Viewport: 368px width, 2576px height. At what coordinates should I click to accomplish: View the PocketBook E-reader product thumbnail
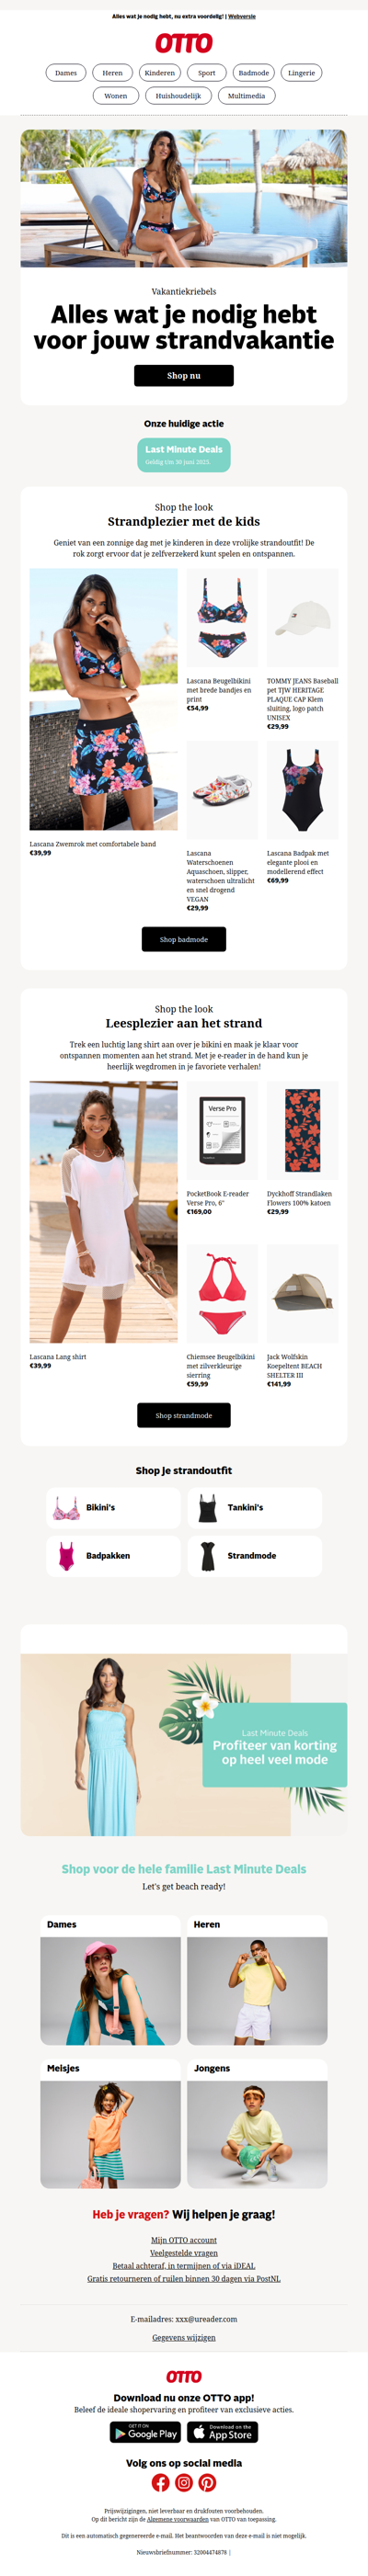222,1131
